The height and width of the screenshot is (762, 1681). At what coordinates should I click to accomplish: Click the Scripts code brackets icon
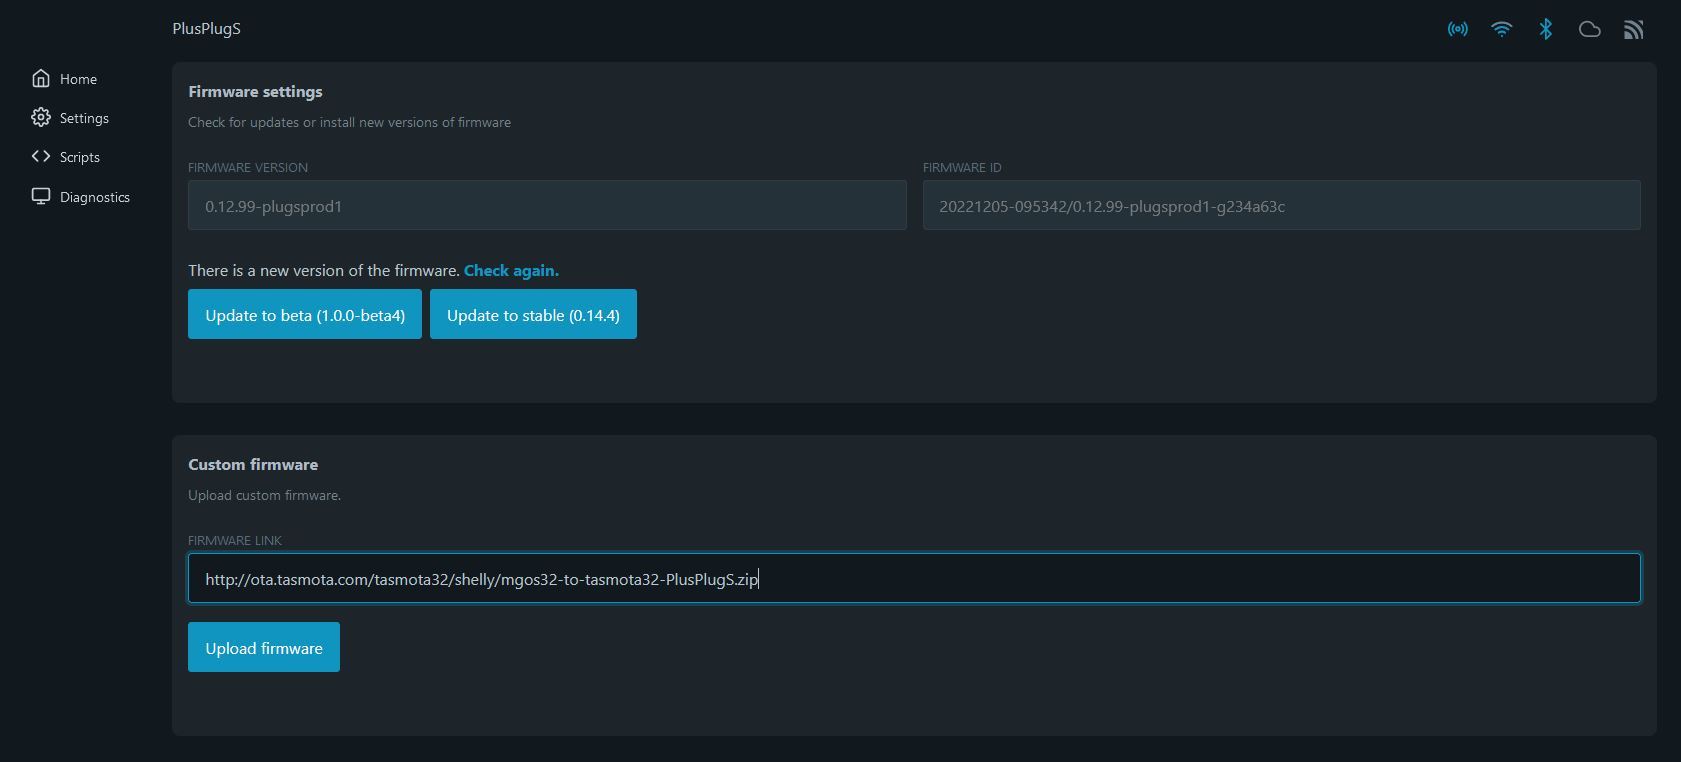pos(40,156)
